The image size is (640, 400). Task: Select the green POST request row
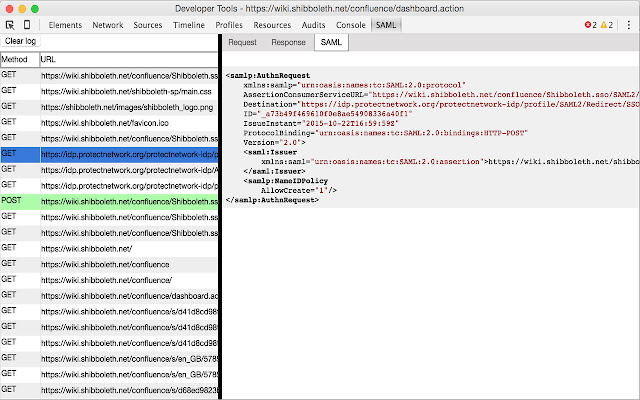(128, 201)
